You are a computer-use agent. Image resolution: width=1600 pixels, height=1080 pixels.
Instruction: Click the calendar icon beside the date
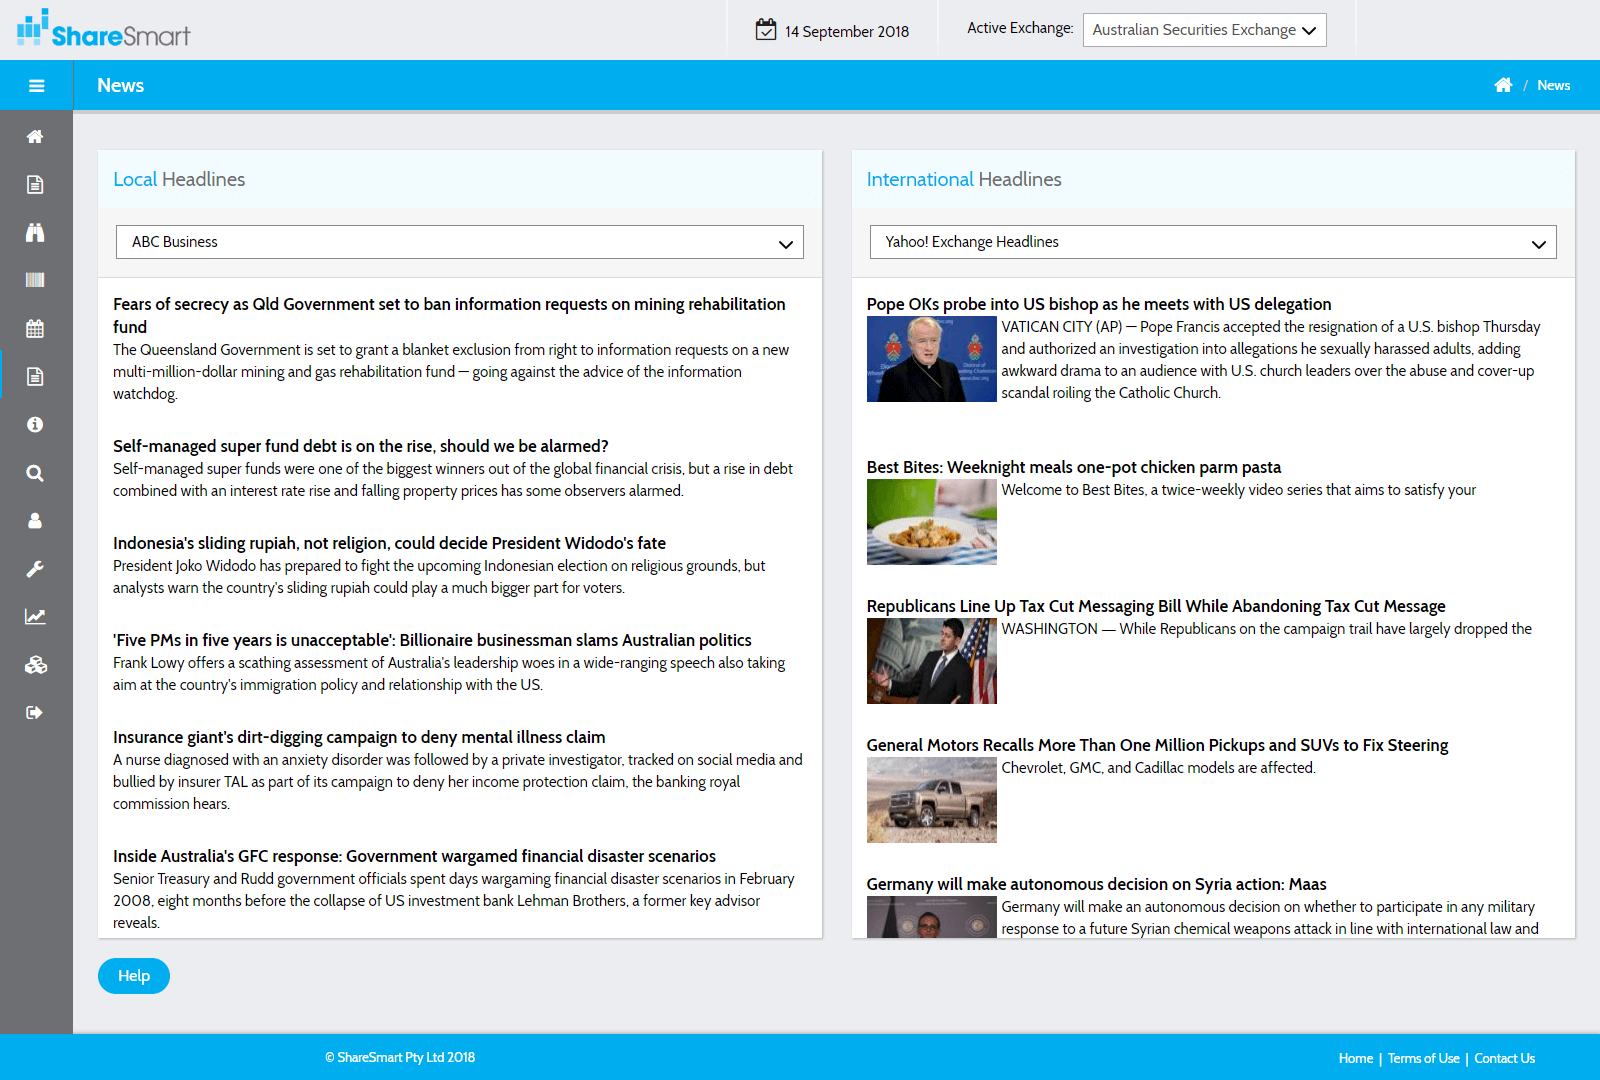pos(766,29)
